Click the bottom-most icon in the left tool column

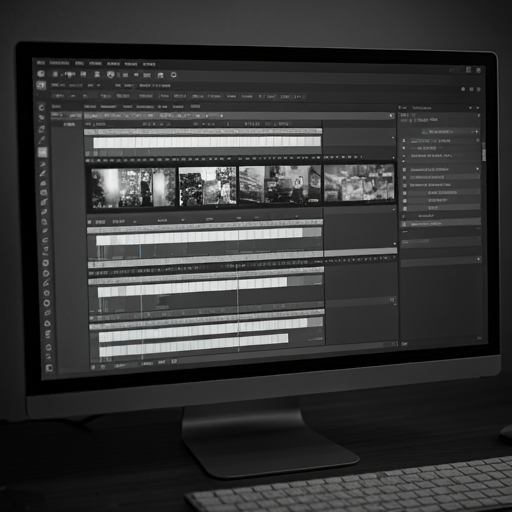(x=49, y=368)
